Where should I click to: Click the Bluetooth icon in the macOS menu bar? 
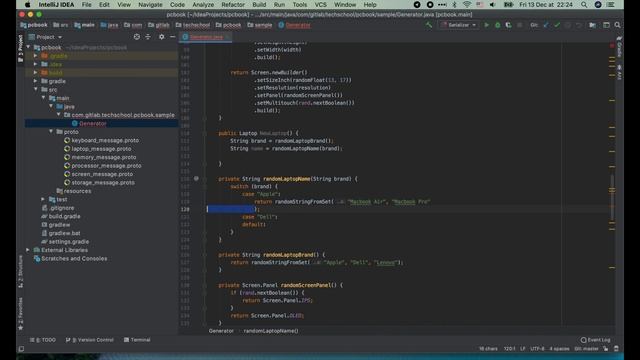[x=454, y=5]
